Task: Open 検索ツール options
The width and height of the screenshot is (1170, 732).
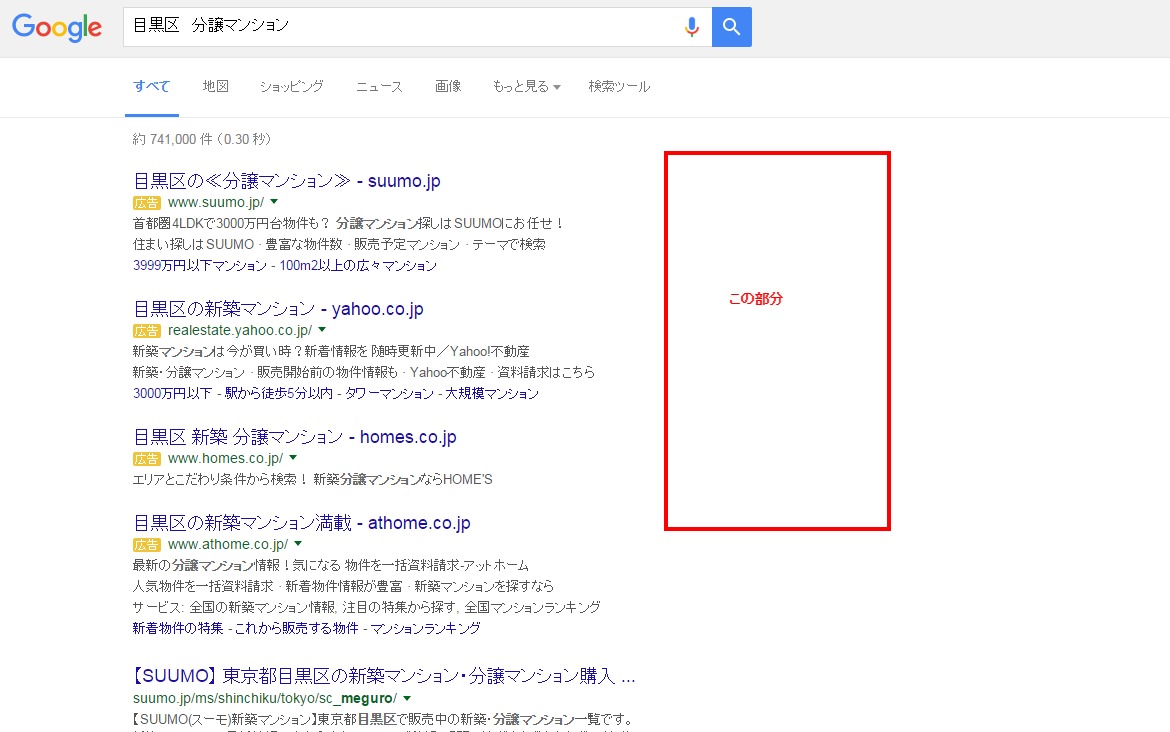Action: coord(619,87)
